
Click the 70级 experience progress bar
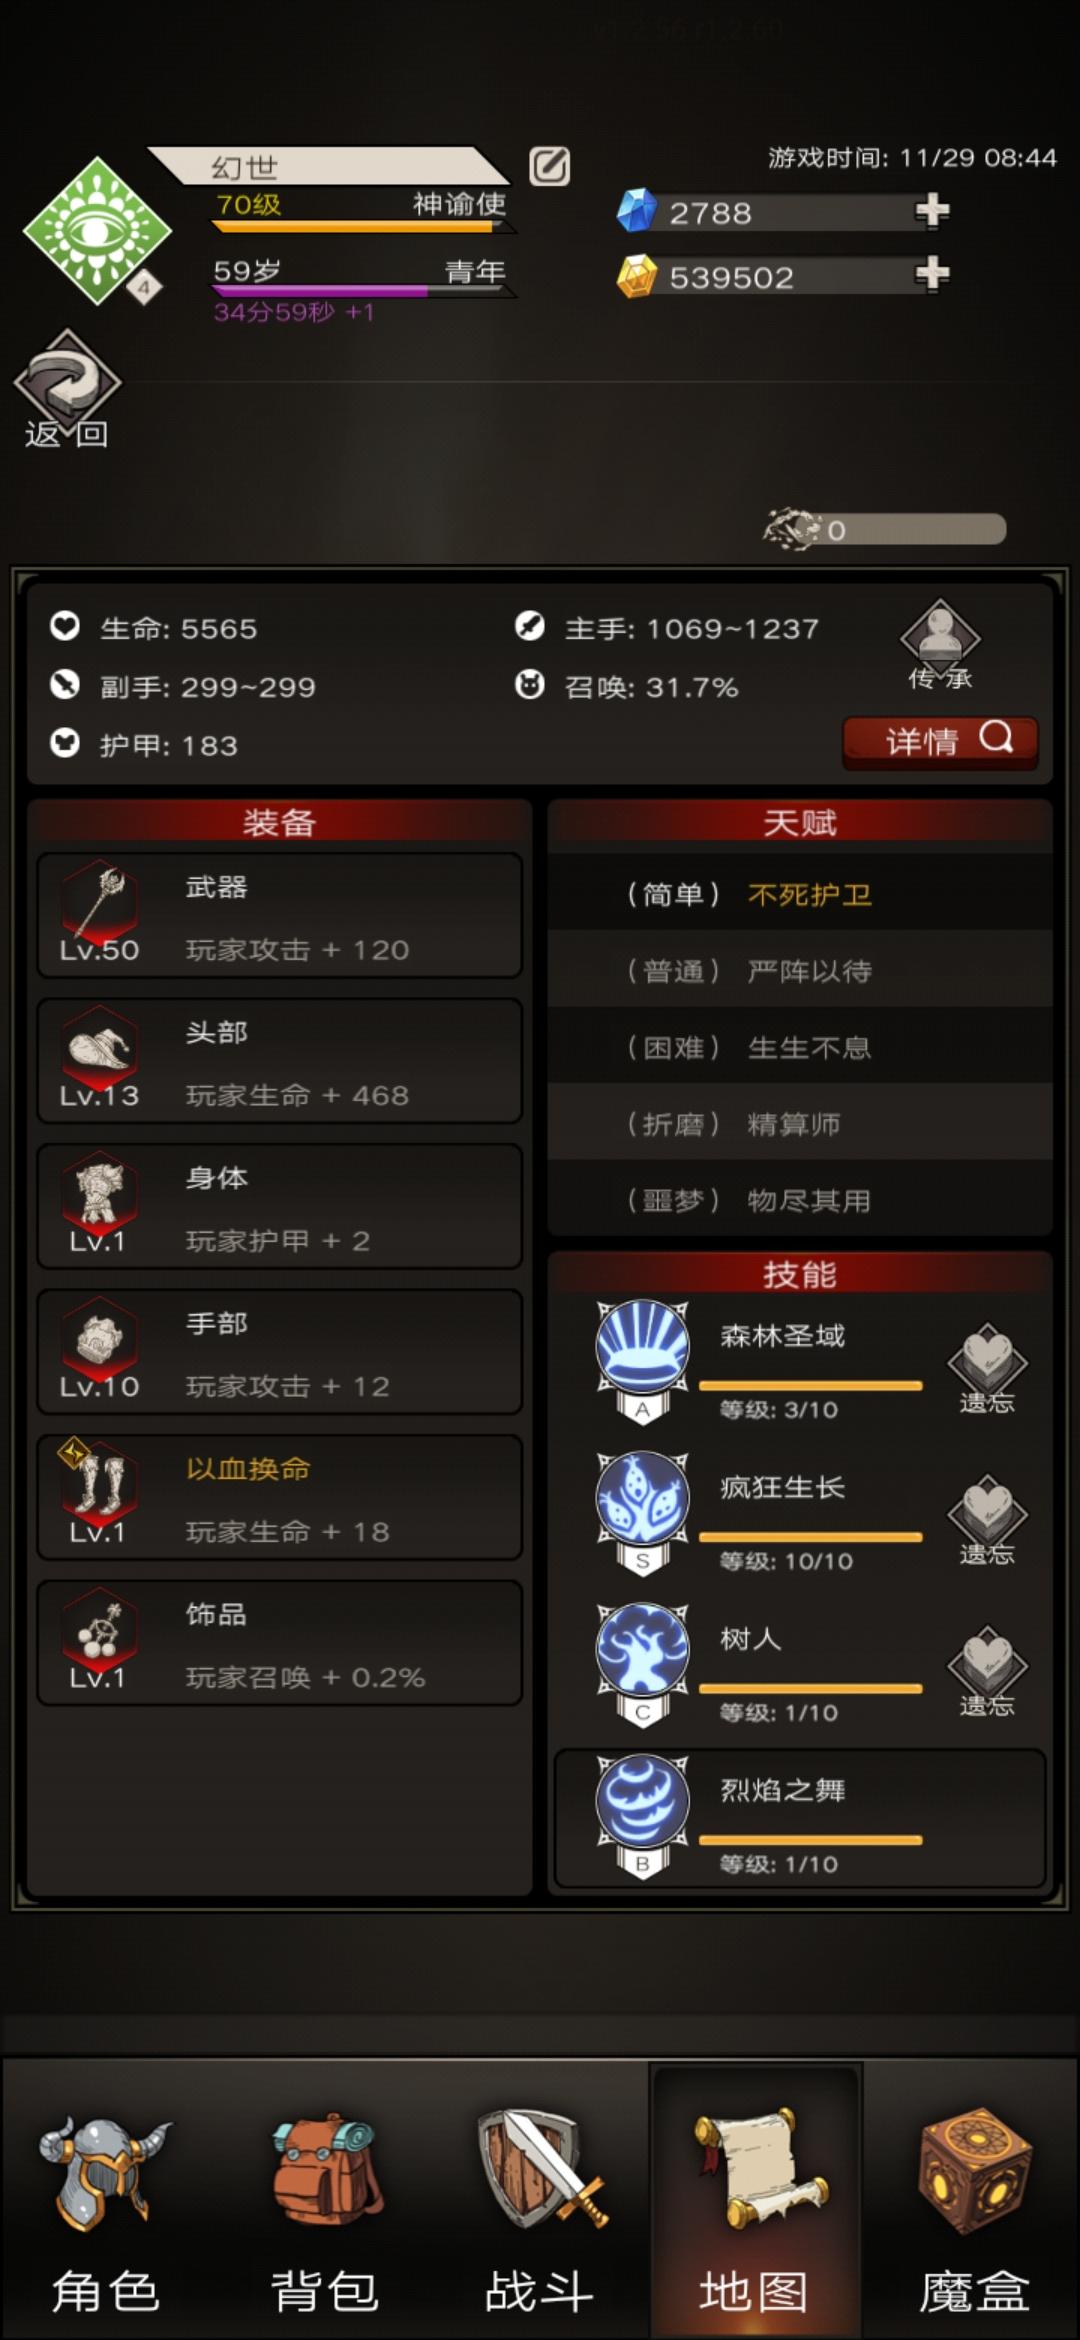tap(362, 227)
